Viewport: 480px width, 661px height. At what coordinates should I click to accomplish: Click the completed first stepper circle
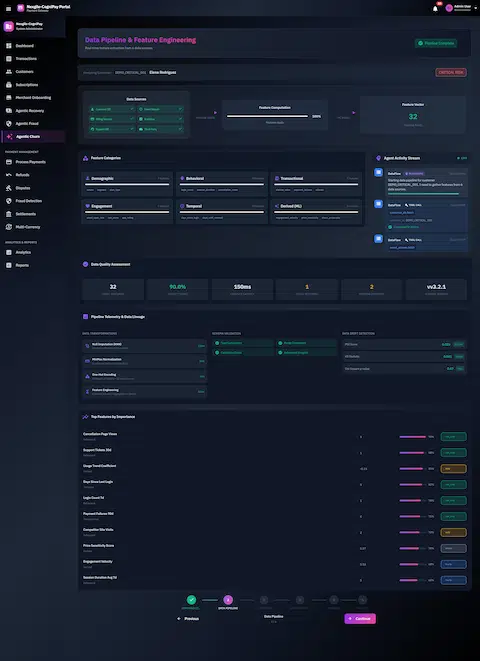click(191, 600)
